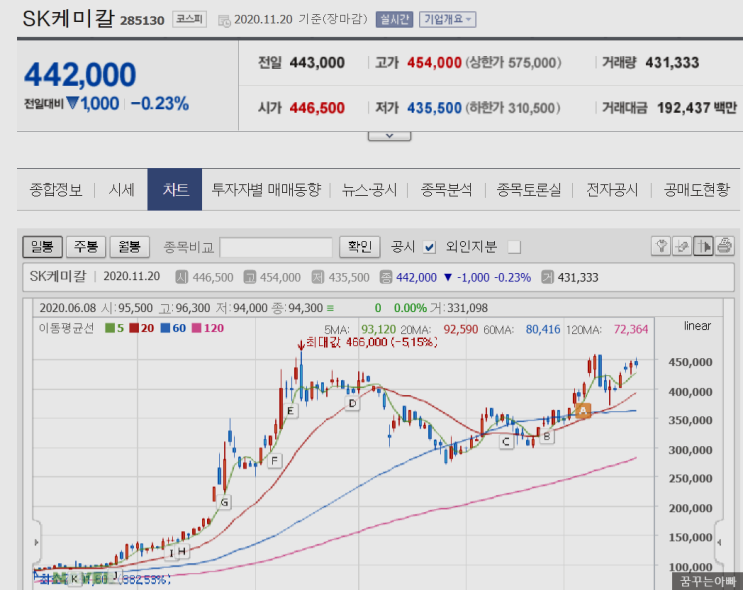Switch to the 종합정보 tab
This screenshot has height=590, width=743.
pos(56,190)
